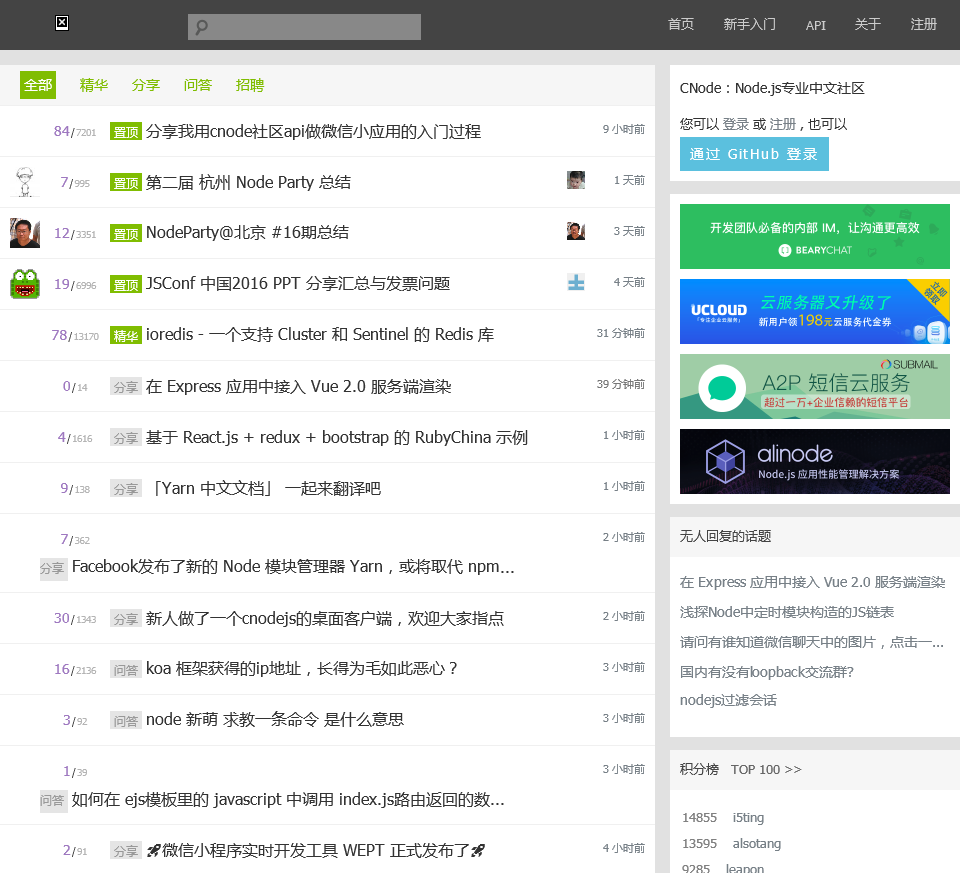The width and height of the screenshot is (960, 873).
Task: Open topic 第二届 杭州 Node Party 总结
Action: coord(249,182)
